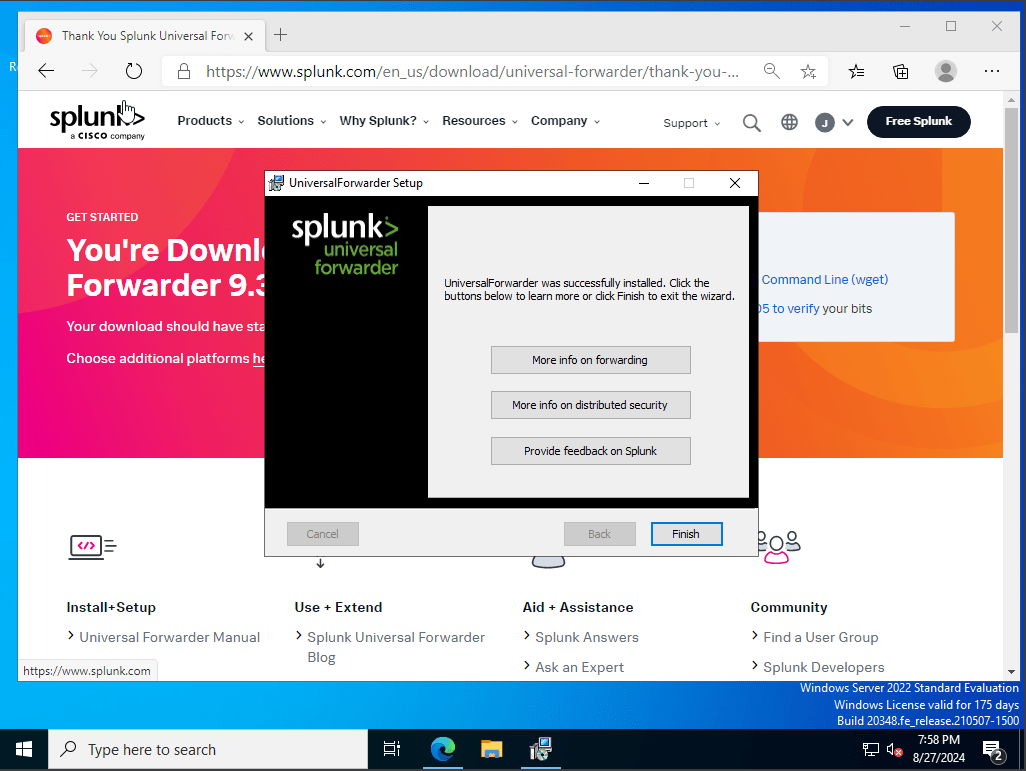Open the Command Line (wget) link

click(x=824, y=279)
